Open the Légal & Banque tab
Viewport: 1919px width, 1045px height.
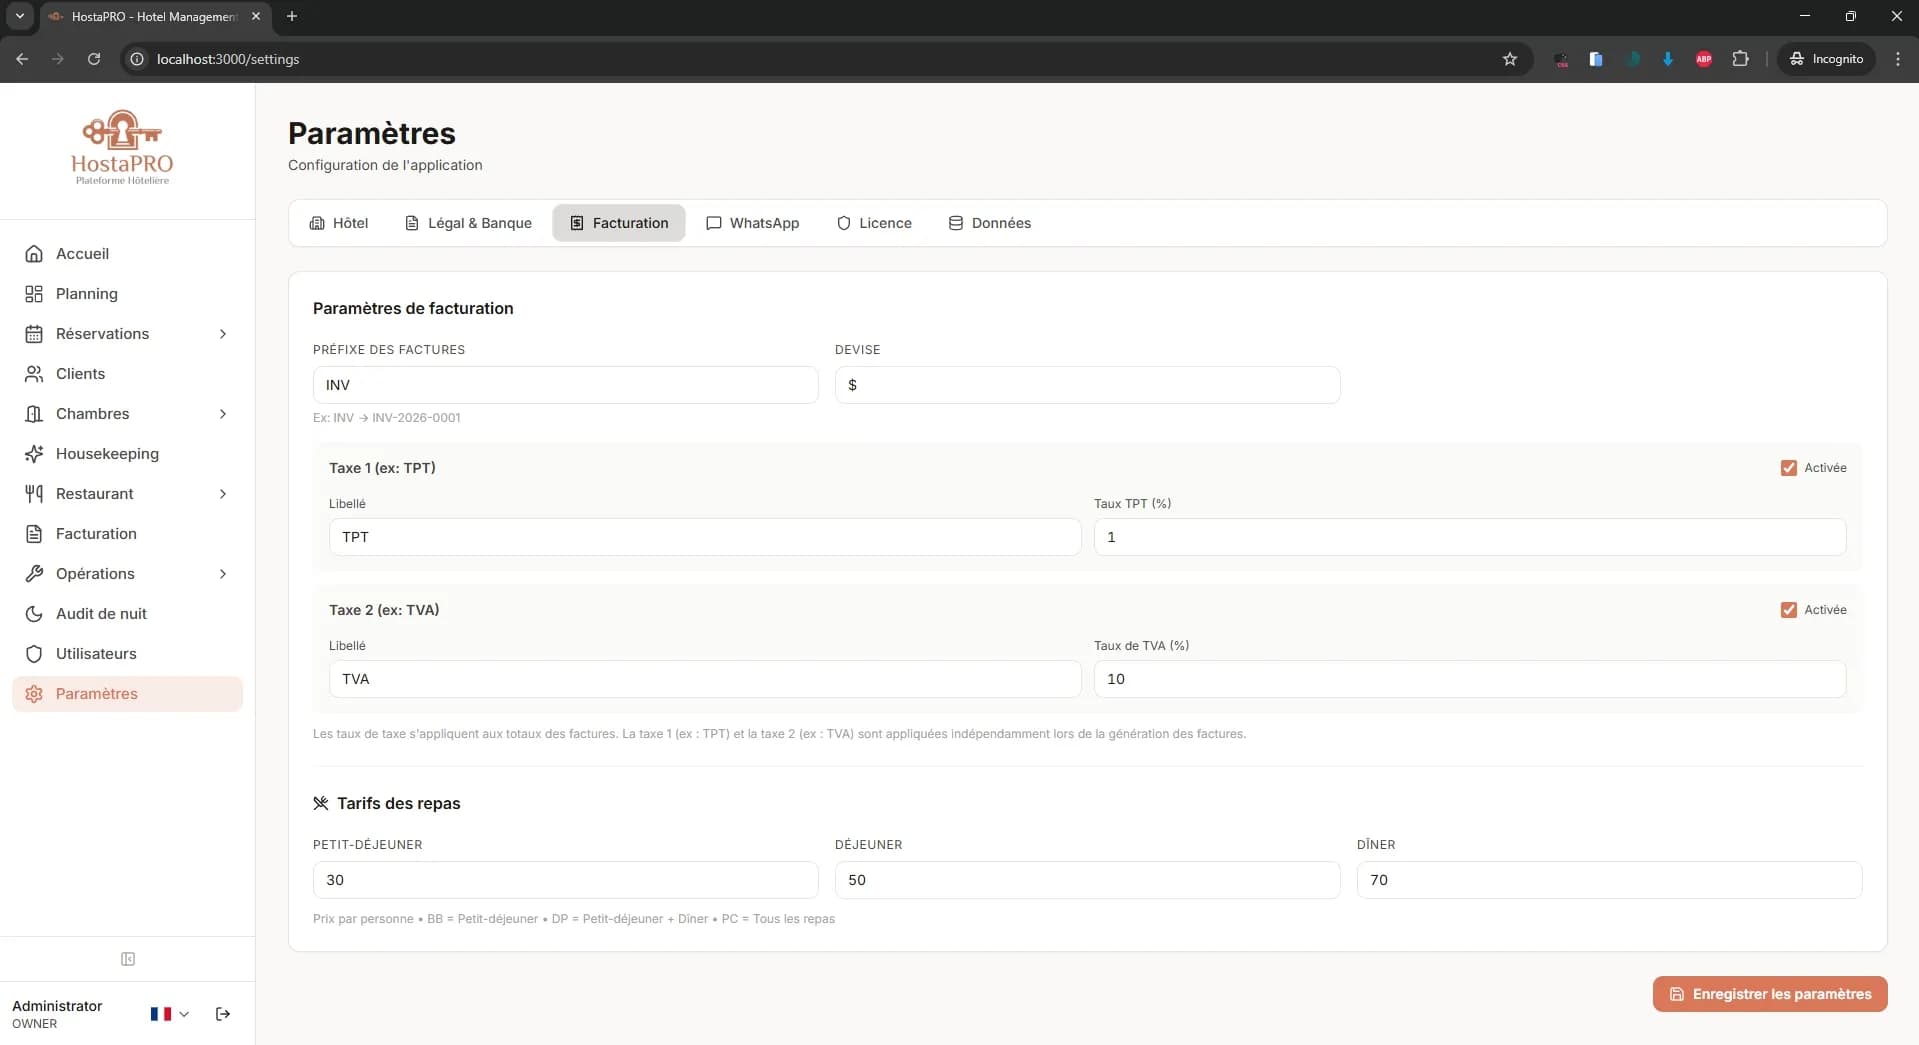[x=468, y=223]
